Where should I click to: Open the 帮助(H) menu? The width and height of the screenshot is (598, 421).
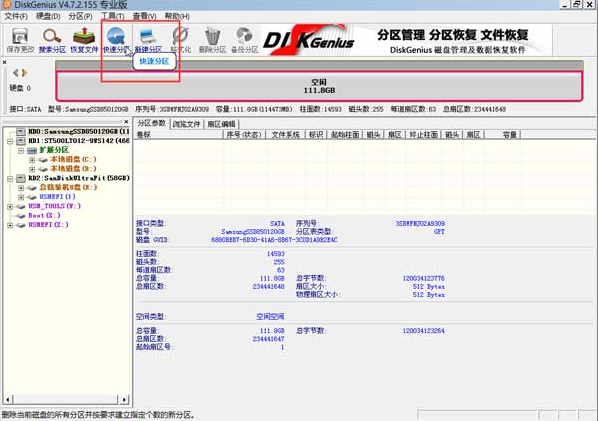[177, 16]
